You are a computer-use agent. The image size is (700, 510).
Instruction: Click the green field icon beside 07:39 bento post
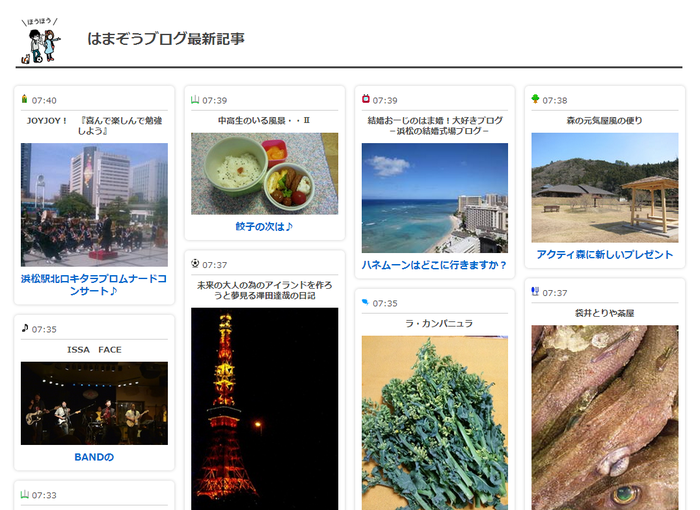tap(195, 100)
